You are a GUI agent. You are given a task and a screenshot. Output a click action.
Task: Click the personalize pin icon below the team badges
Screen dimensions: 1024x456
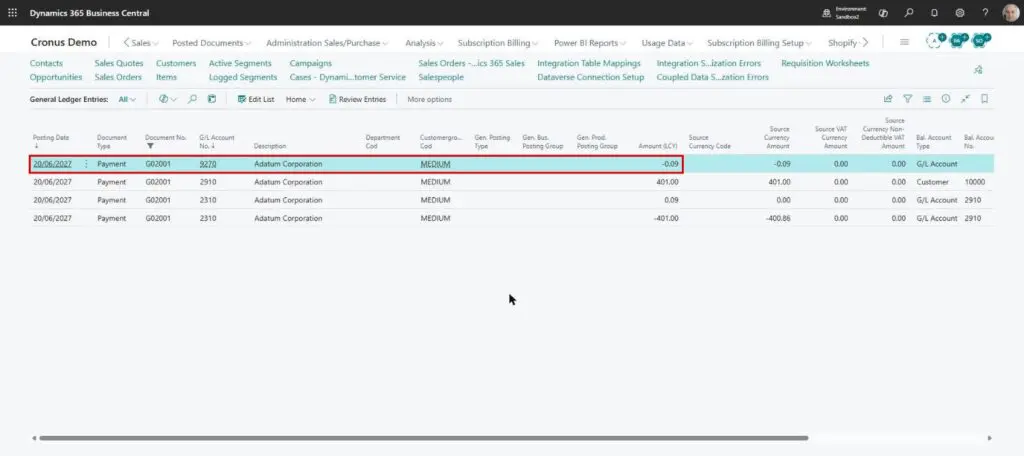pyautogui.click(x=978, y=70)
